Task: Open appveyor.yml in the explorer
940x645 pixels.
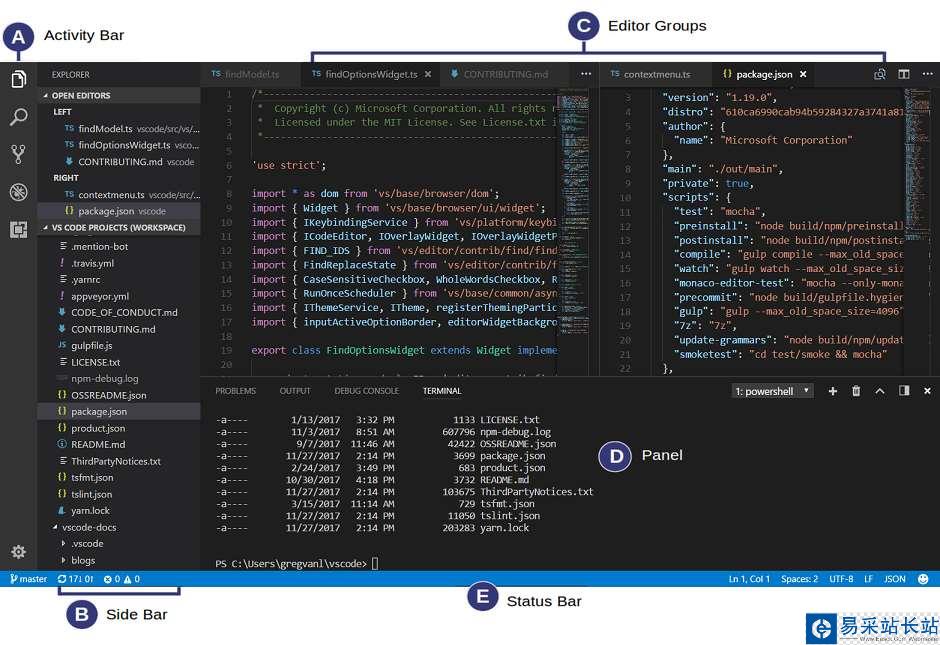Action: tap(119, 296)
